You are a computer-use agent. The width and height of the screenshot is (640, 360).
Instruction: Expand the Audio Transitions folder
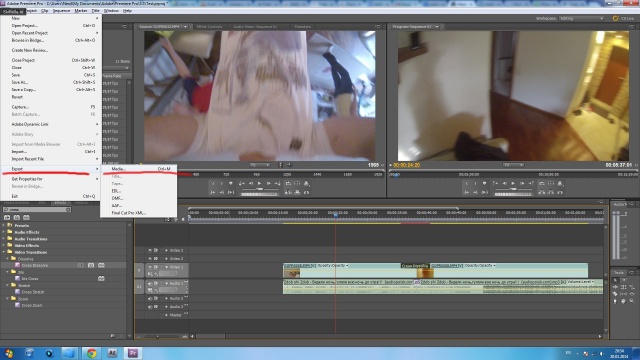[x=4, y=239]
